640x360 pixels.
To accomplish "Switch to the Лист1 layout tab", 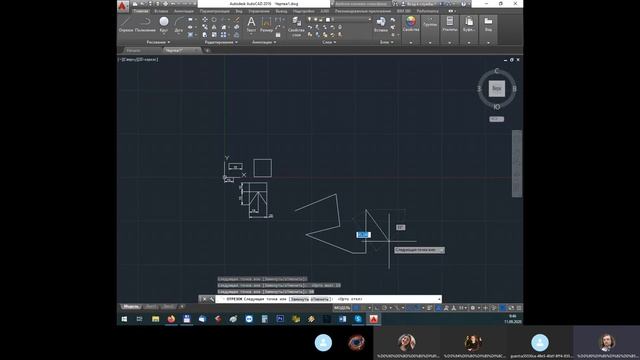I will pos(151,307).
